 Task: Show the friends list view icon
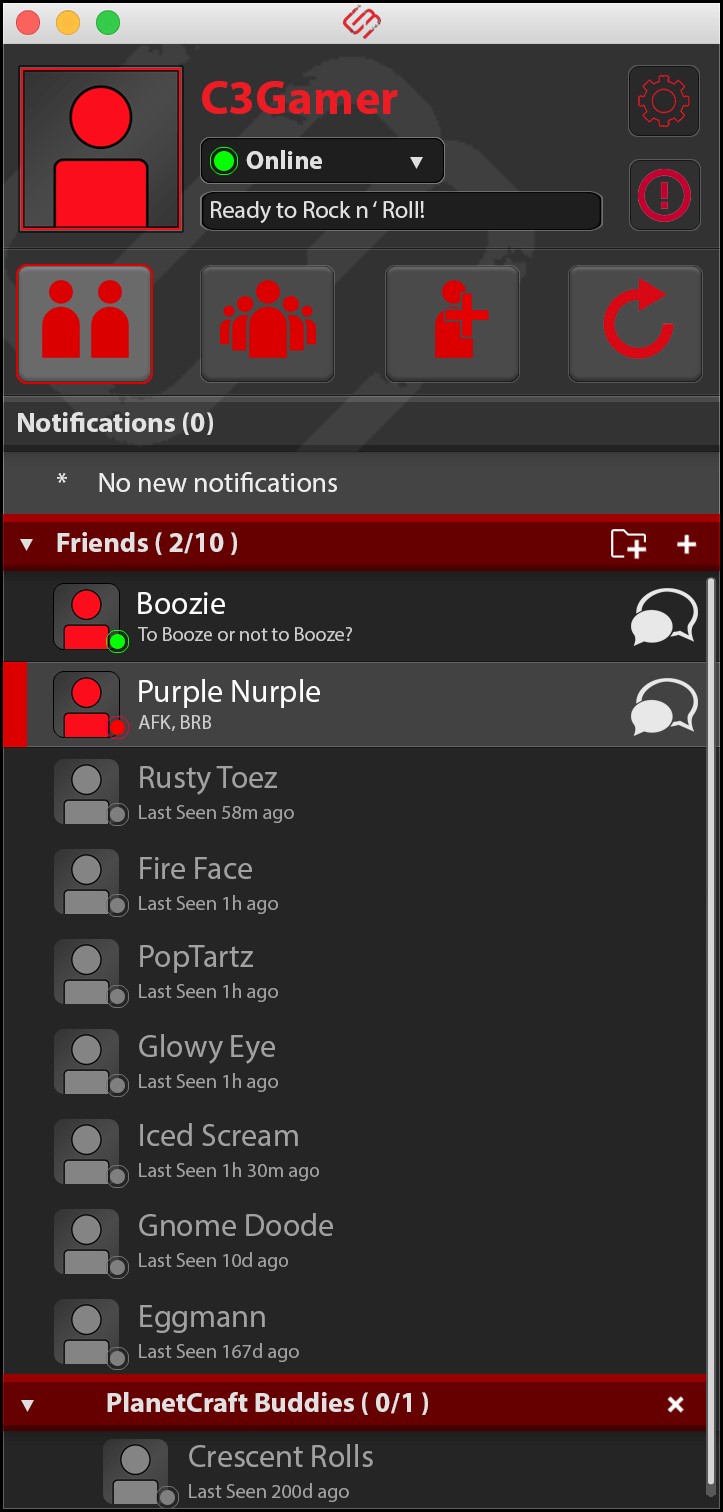click(85, 323)
